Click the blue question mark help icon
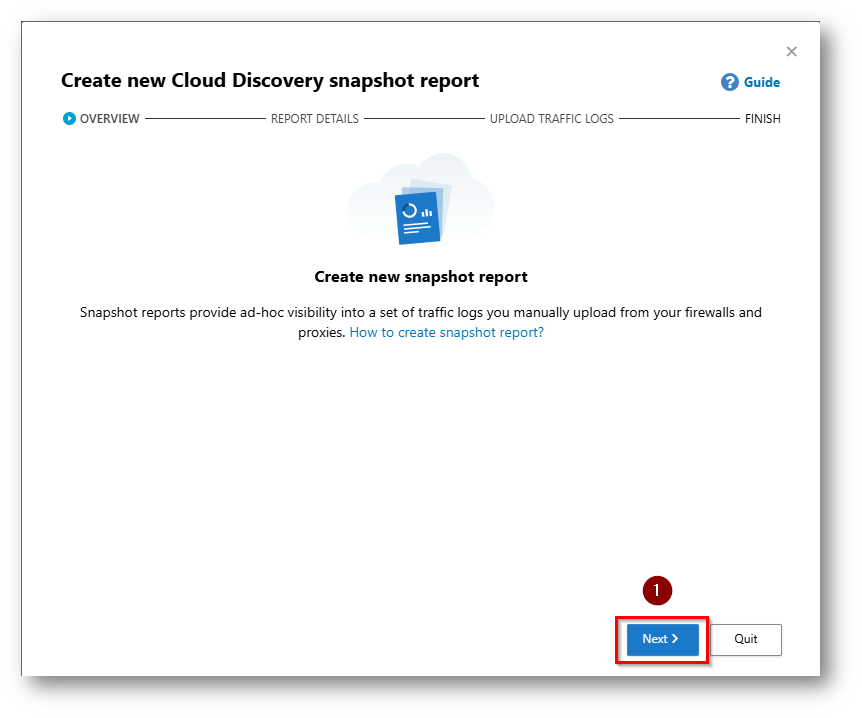 pos(730,82)
